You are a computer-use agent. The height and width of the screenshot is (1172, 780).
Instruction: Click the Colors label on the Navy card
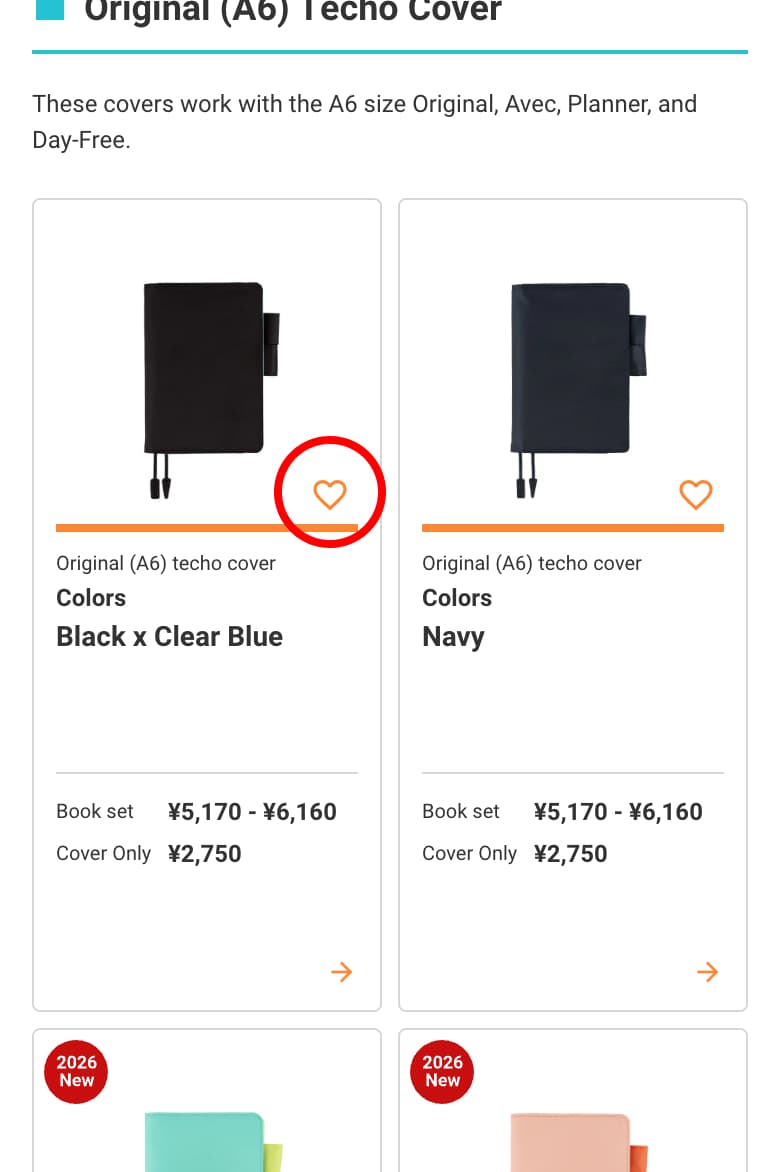[x=457, y=598]
